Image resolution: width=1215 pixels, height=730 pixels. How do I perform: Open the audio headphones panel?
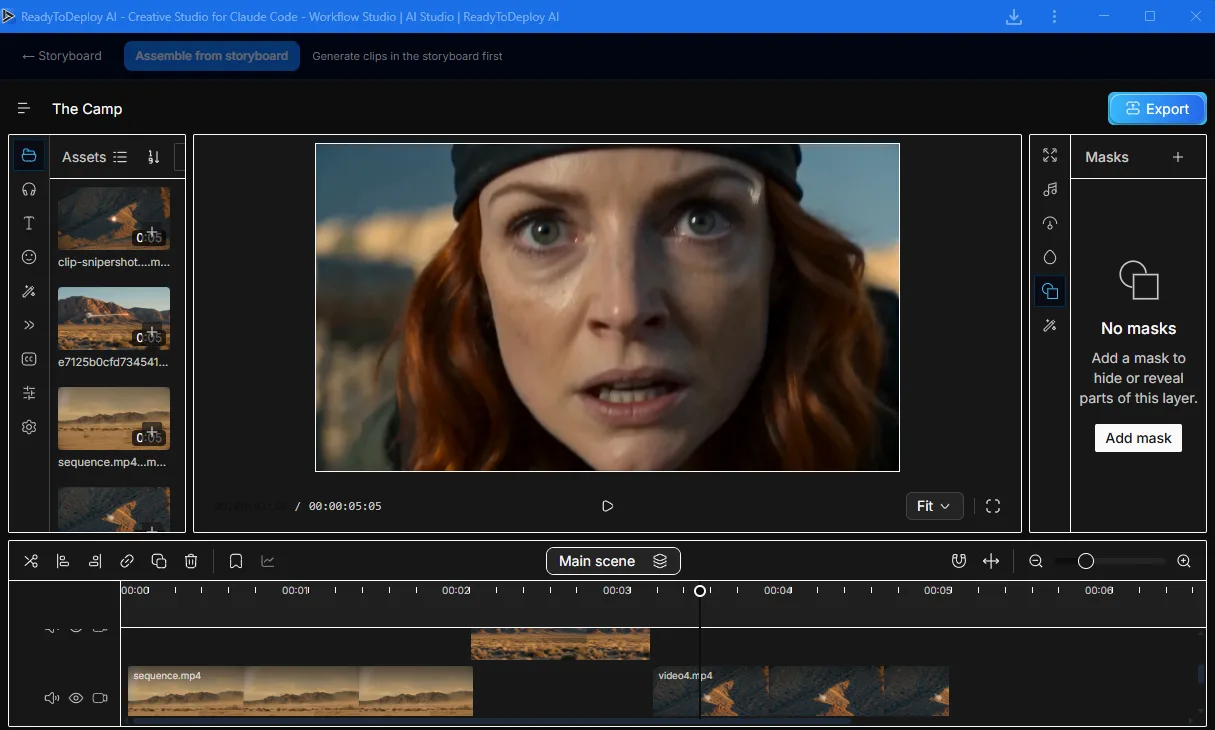click(29, 189)
